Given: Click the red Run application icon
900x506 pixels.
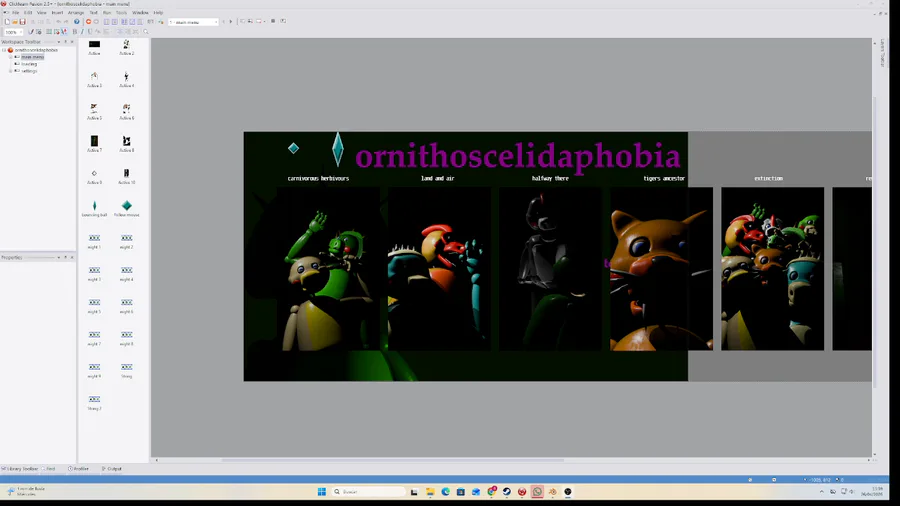Looking at the screenshot, I should [88, 22].
